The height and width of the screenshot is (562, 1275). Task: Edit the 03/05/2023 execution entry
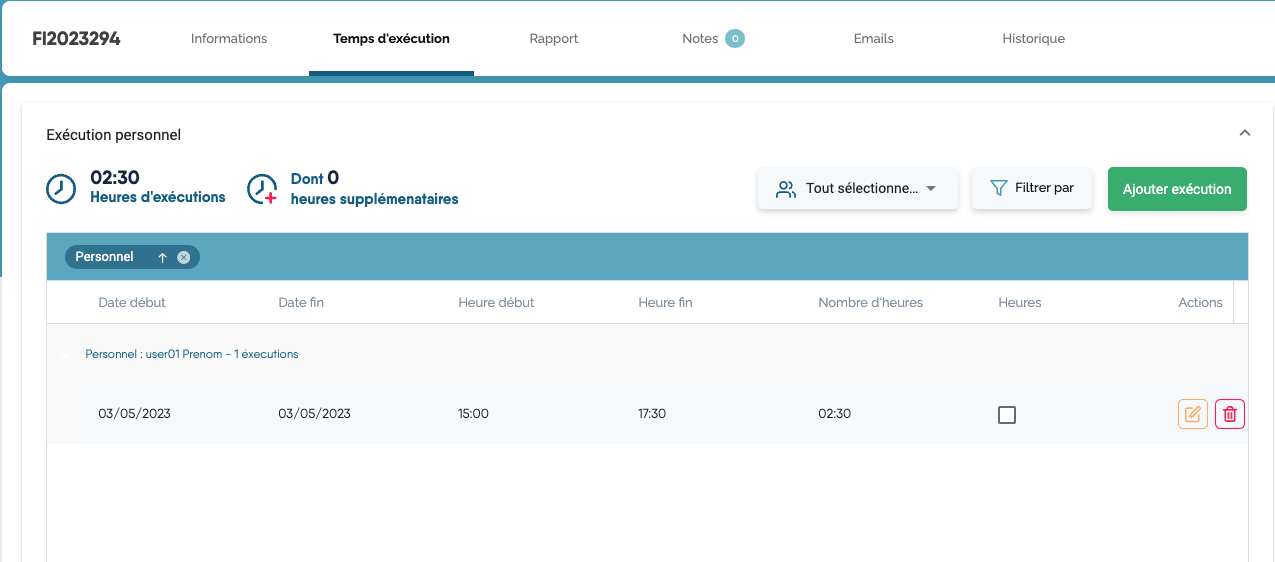1192,414
